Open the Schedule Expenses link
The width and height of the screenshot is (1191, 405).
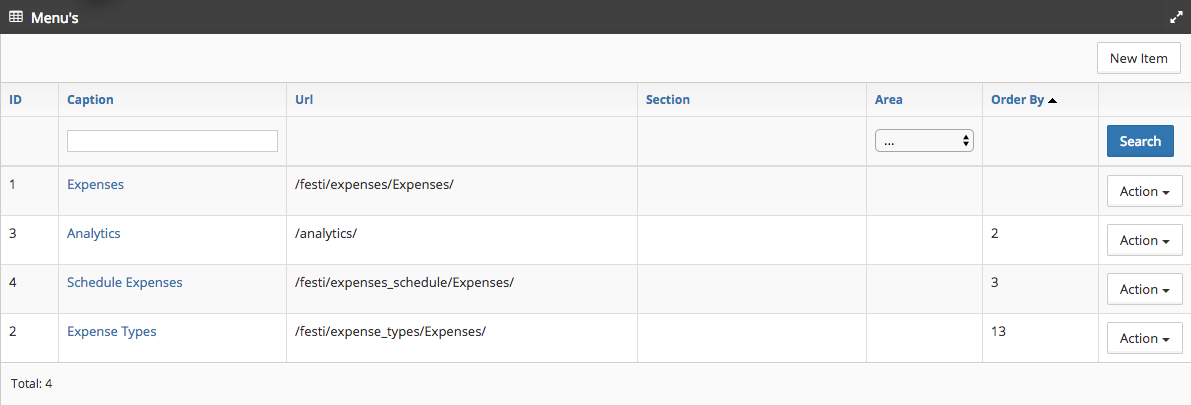click(x=124, y=282)
